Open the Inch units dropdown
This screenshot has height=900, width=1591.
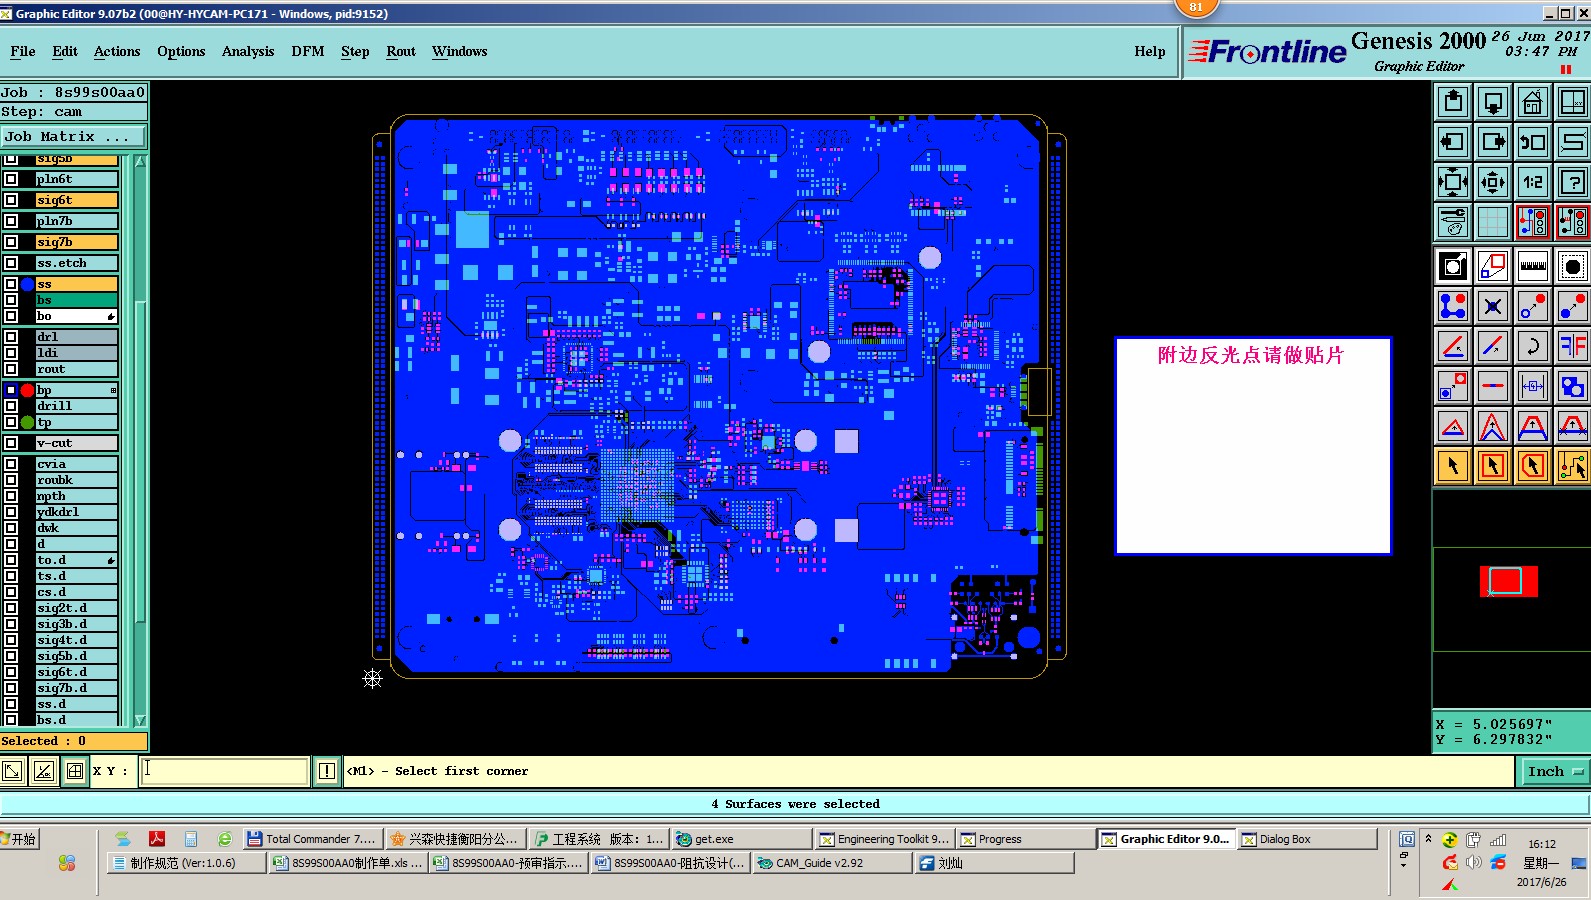[1555, 771]
